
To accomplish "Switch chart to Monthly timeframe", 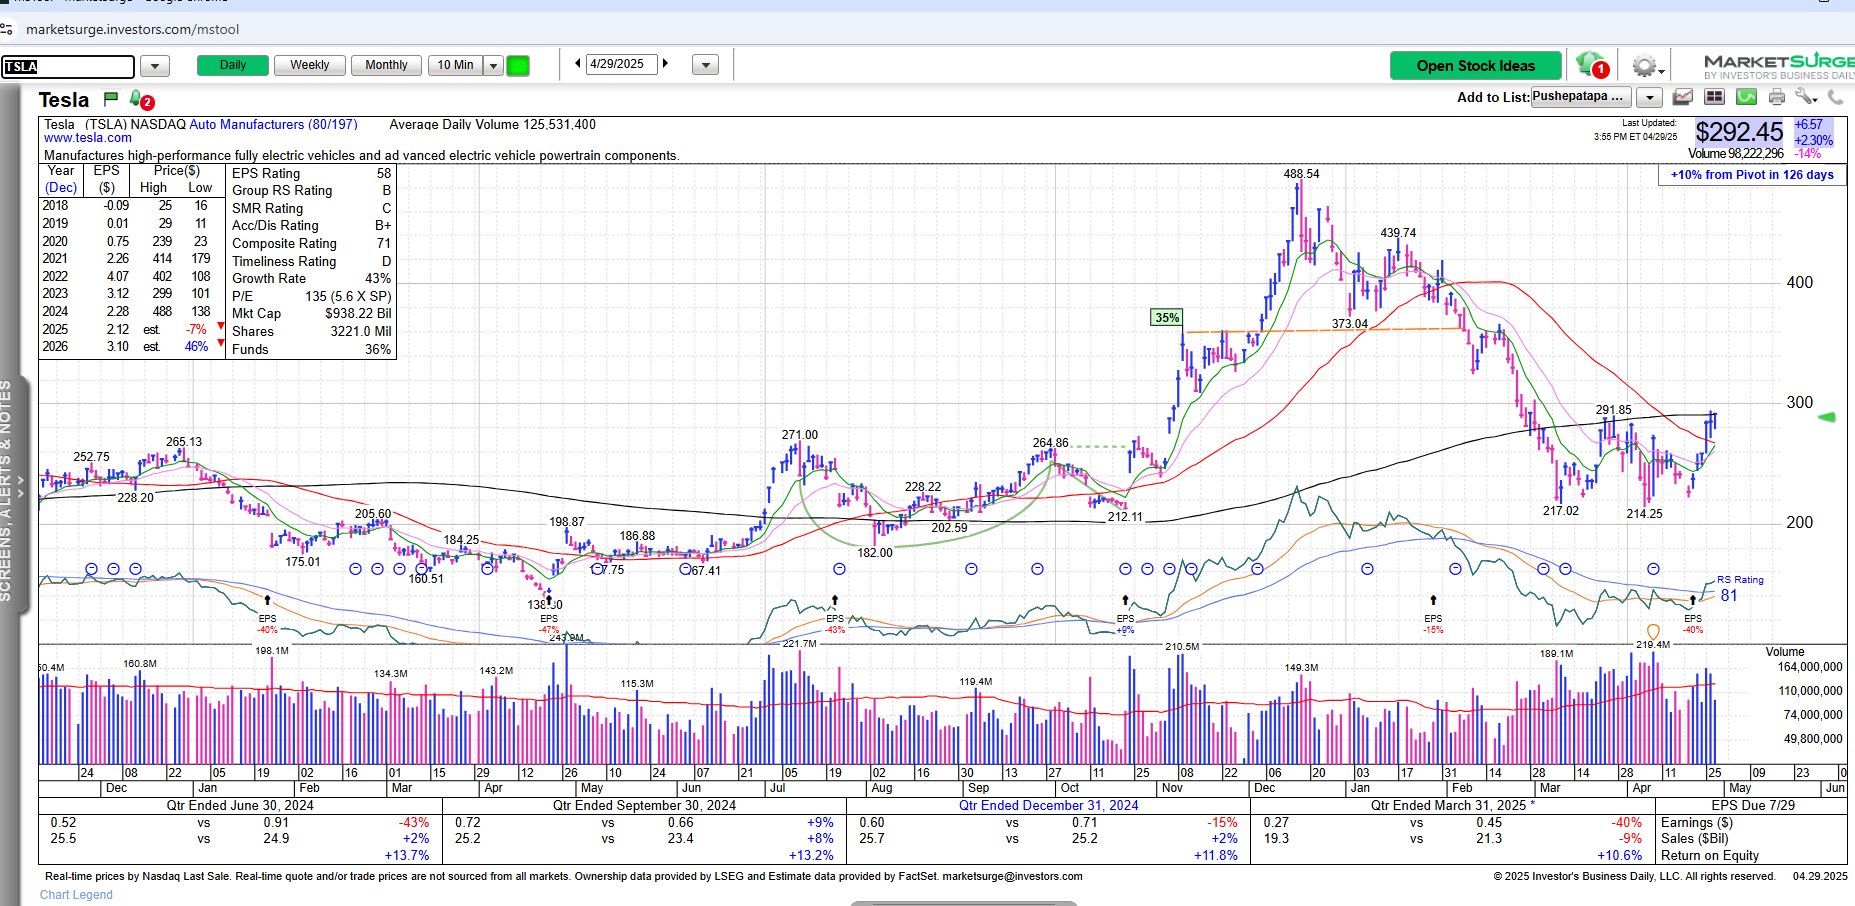I will (386, 65).
